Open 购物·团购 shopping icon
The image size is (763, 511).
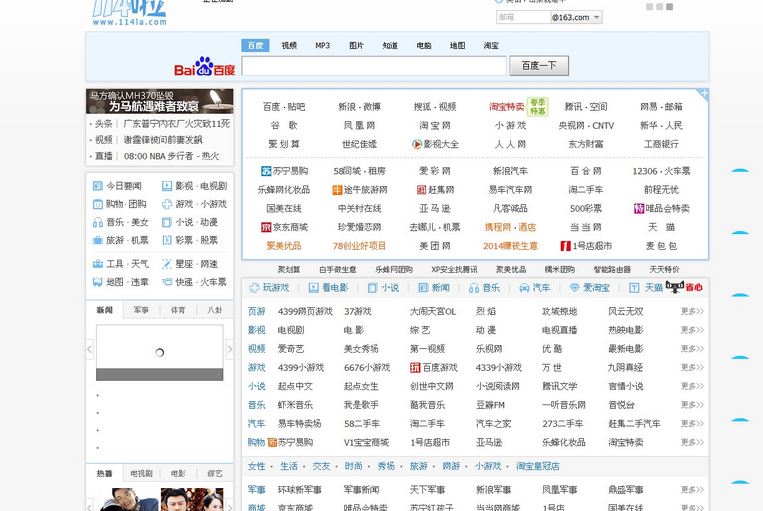[97, 204]
